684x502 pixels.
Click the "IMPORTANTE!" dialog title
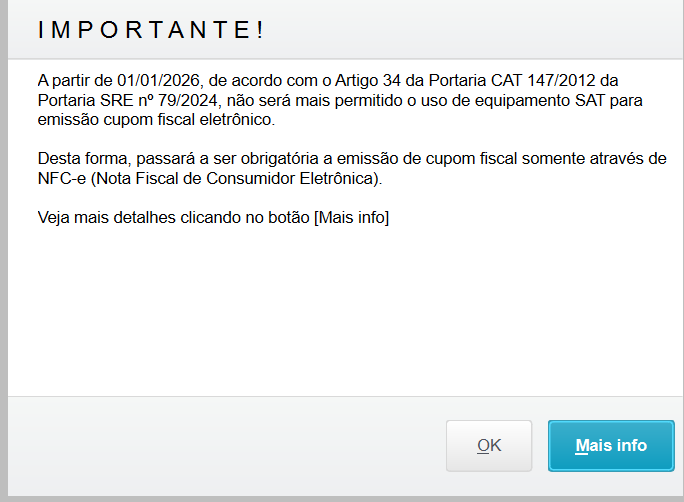[x=151, y=30]
